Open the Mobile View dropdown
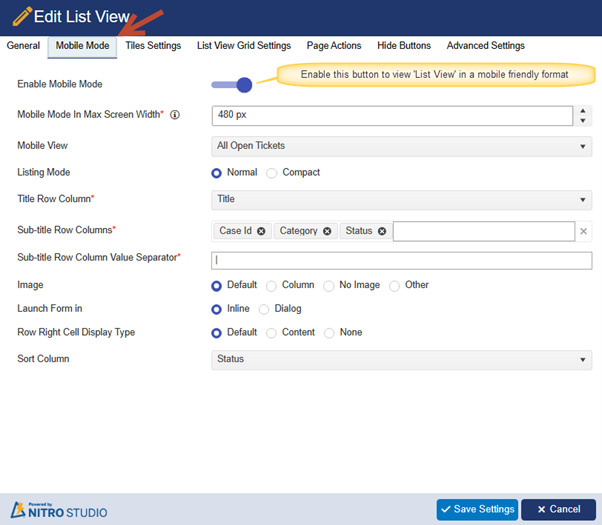602x525 pixels. pos(401,146)
